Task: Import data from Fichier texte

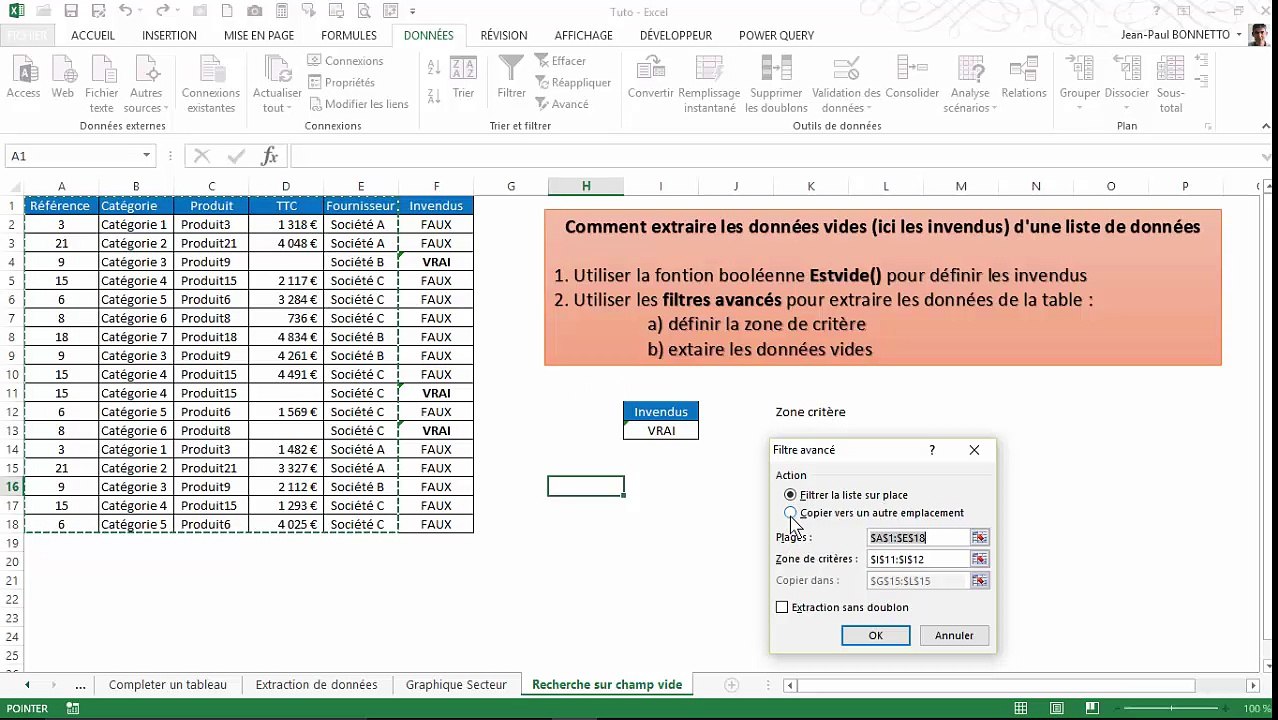Action: [x=102, y=84]
